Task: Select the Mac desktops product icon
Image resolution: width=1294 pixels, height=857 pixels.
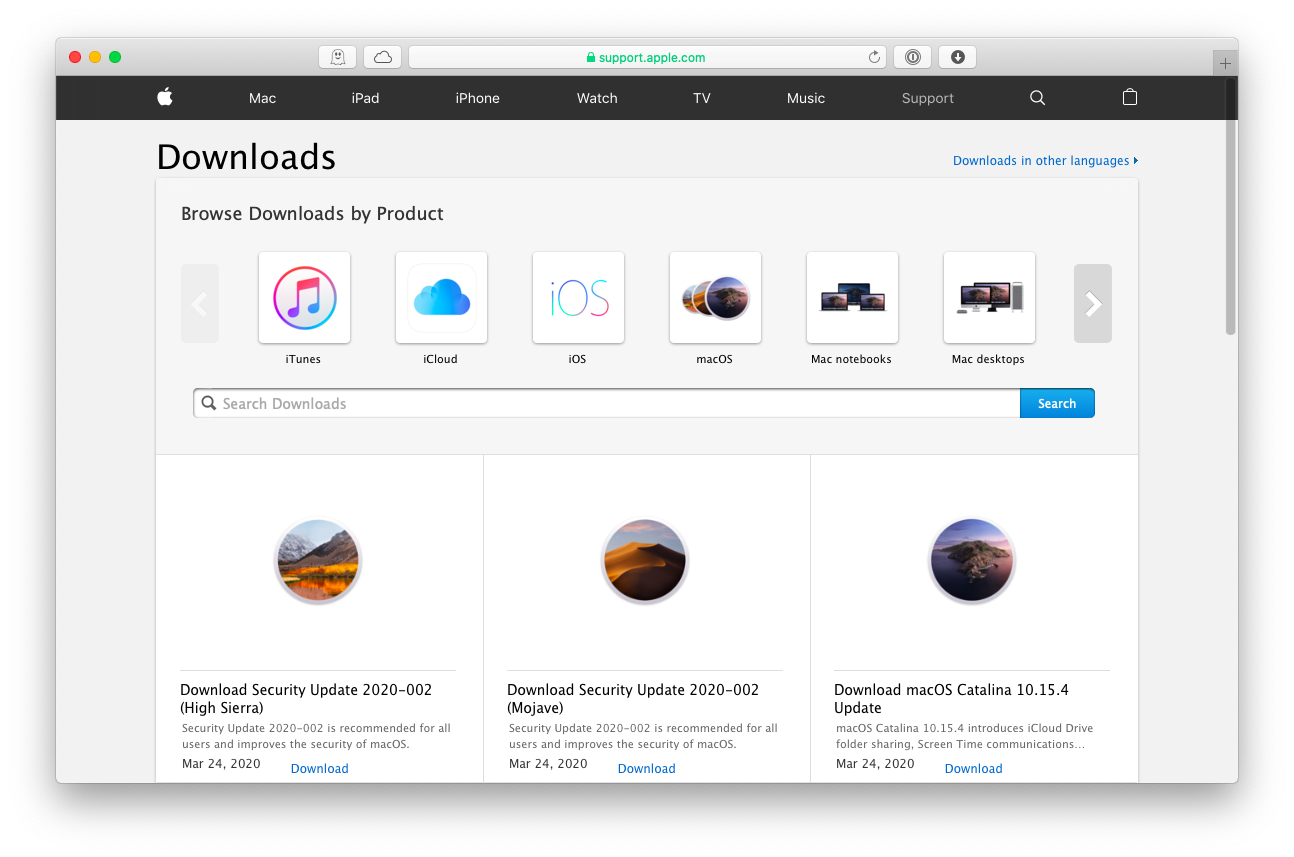Action: point(989,297)
